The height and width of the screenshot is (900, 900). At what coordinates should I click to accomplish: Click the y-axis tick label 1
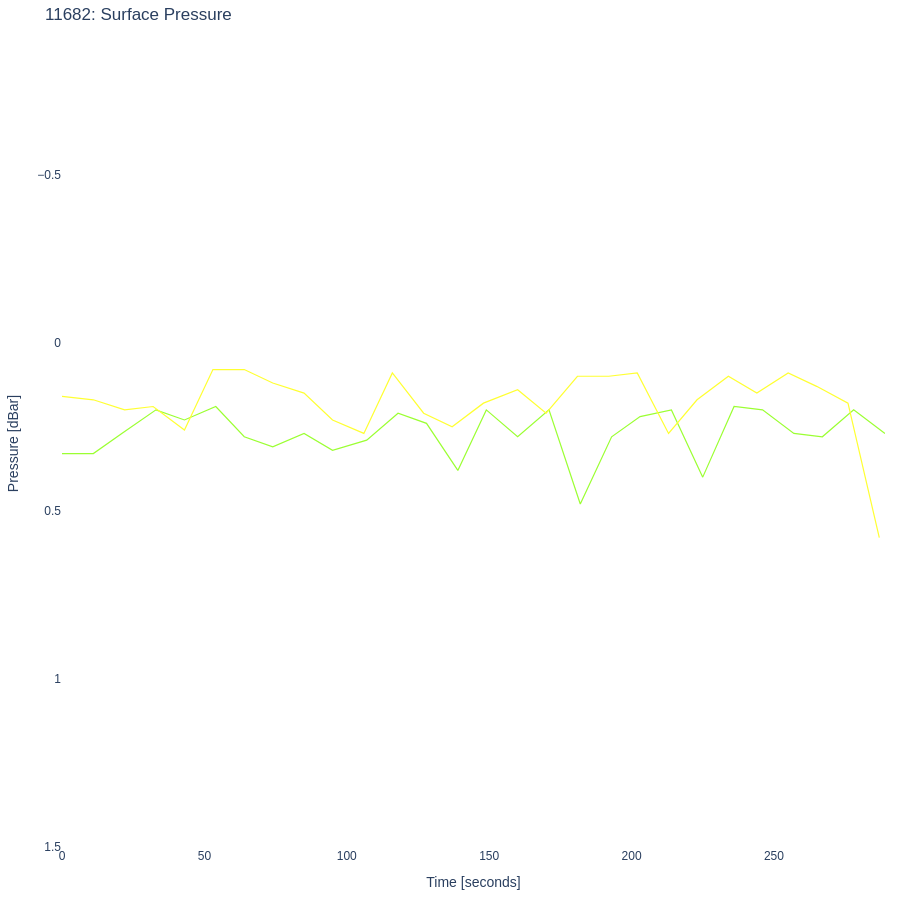pos(57,679)
